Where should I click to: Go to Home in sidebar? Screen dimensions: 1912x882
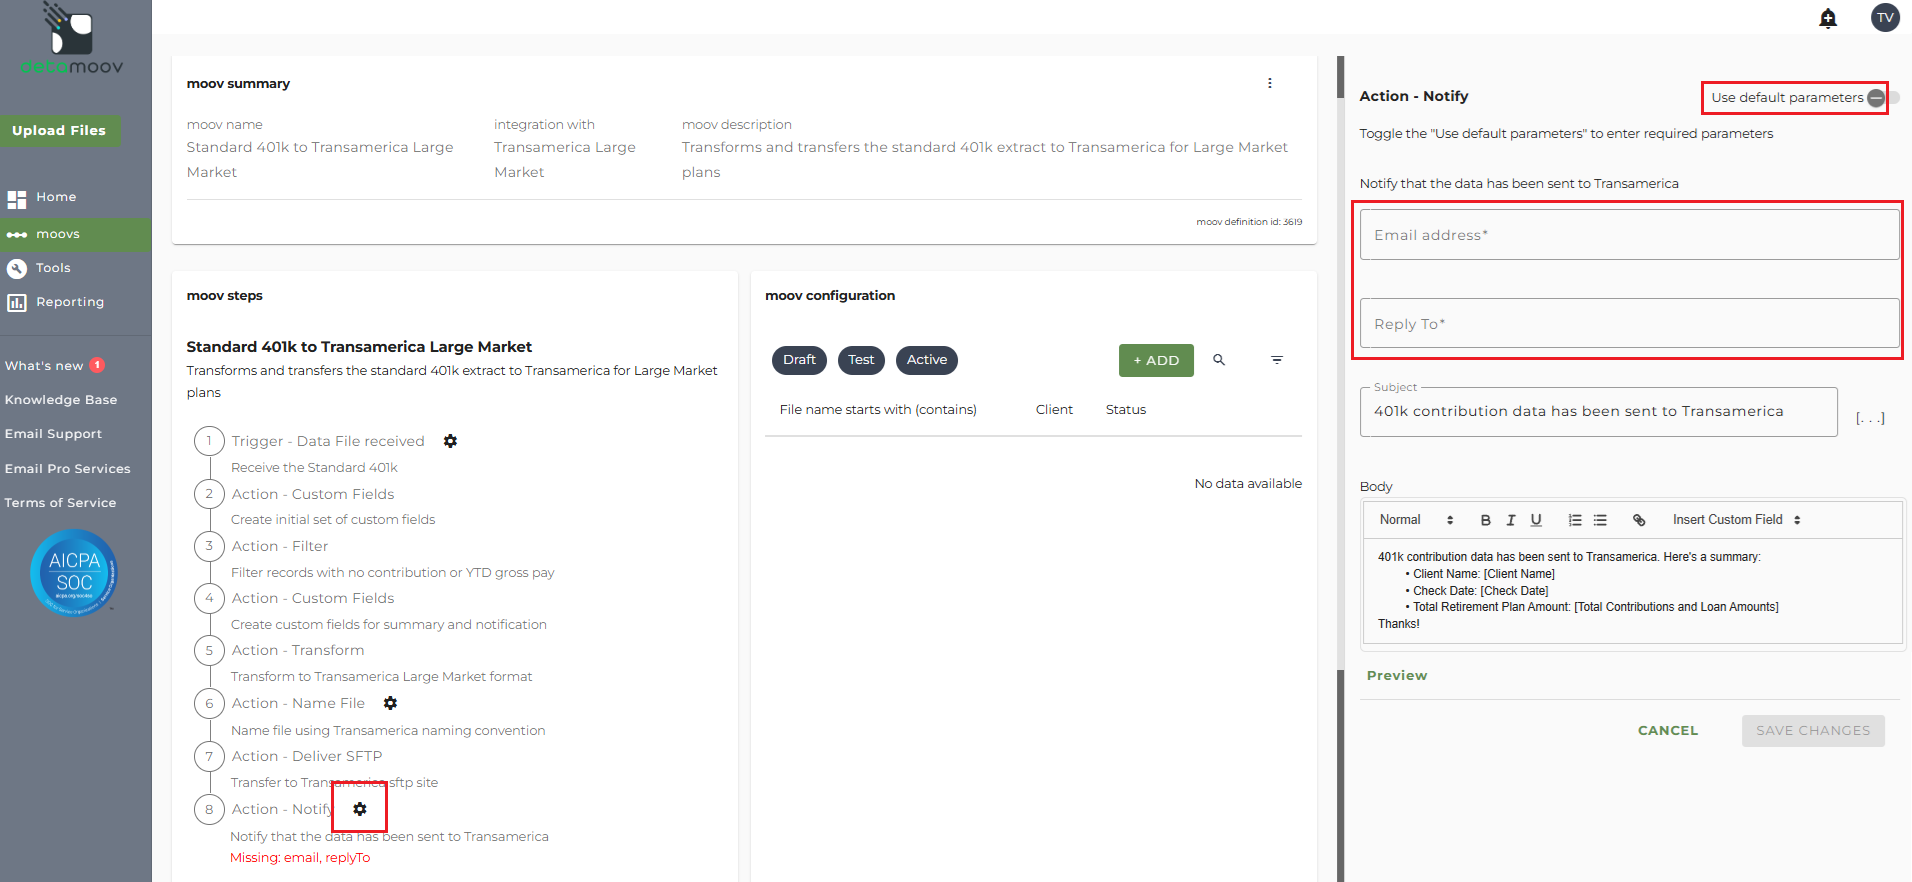click(56, 197)
